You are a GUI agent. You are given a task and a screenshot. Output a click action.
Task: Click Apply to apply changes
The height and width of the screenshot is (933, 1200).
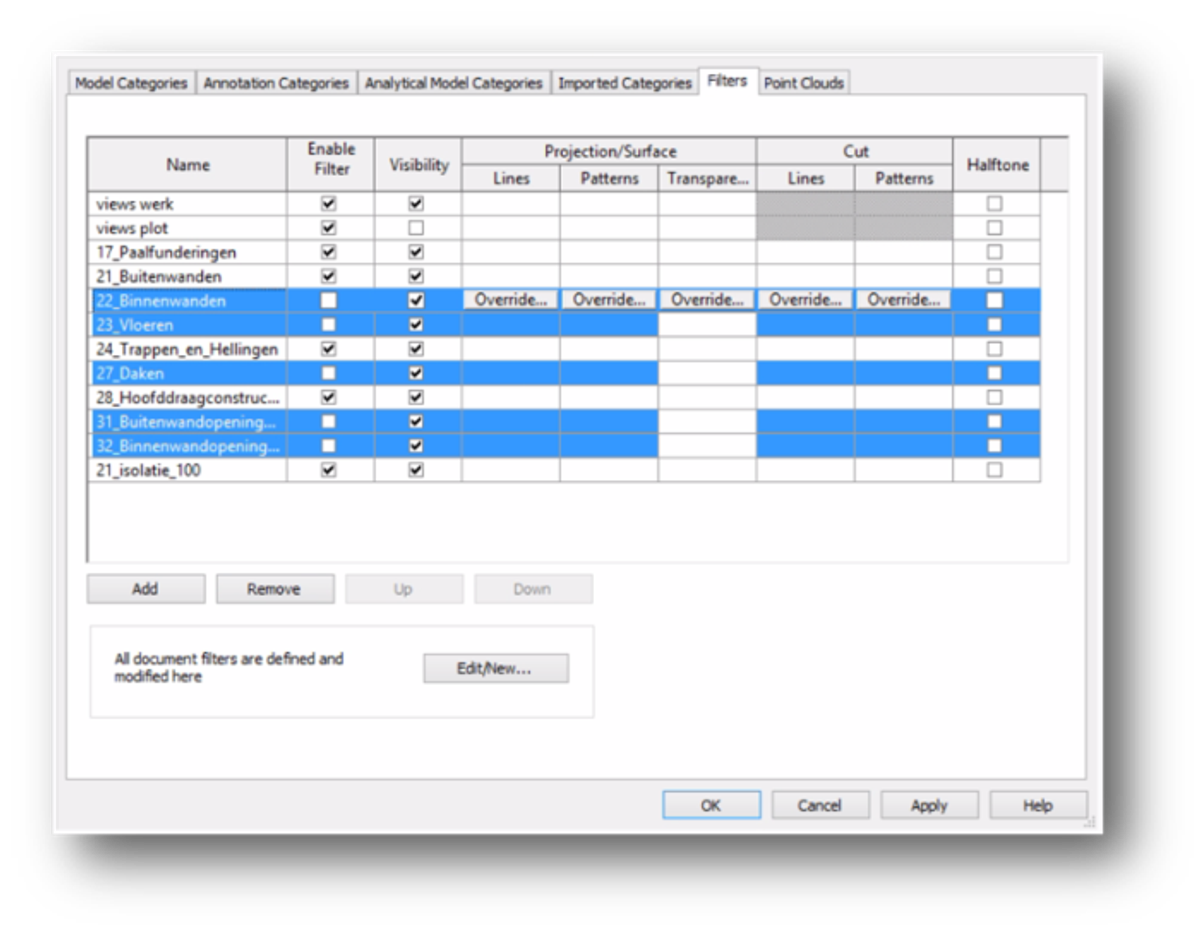coord(928,805)
